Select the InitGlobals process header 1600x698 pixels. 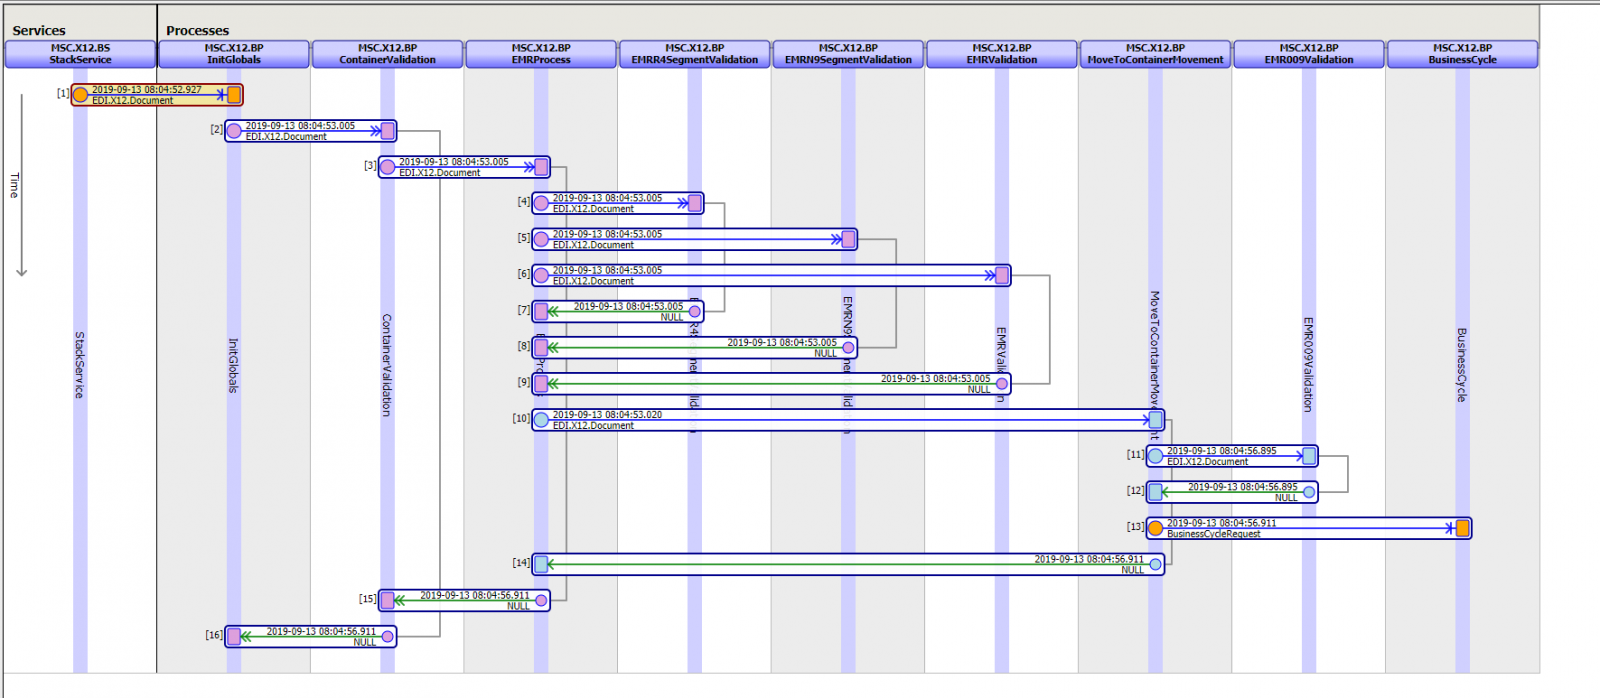point(234,54)
